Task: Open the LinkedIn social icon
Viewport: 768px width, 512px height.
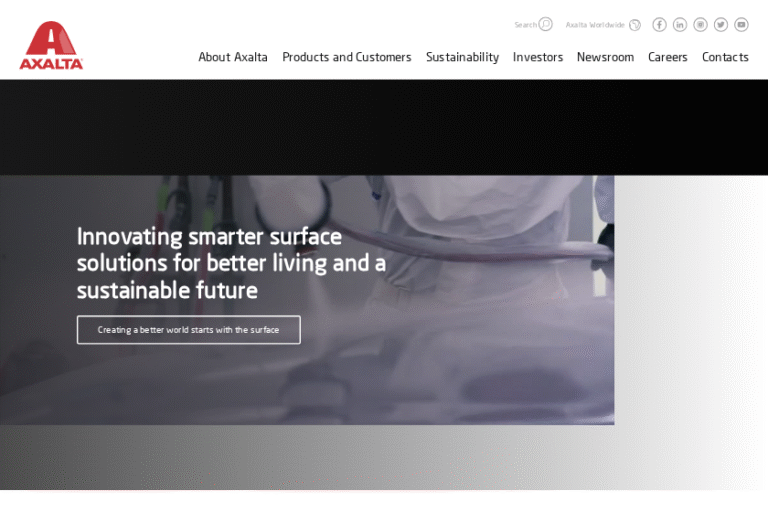Action: click(x=680, y=24)
